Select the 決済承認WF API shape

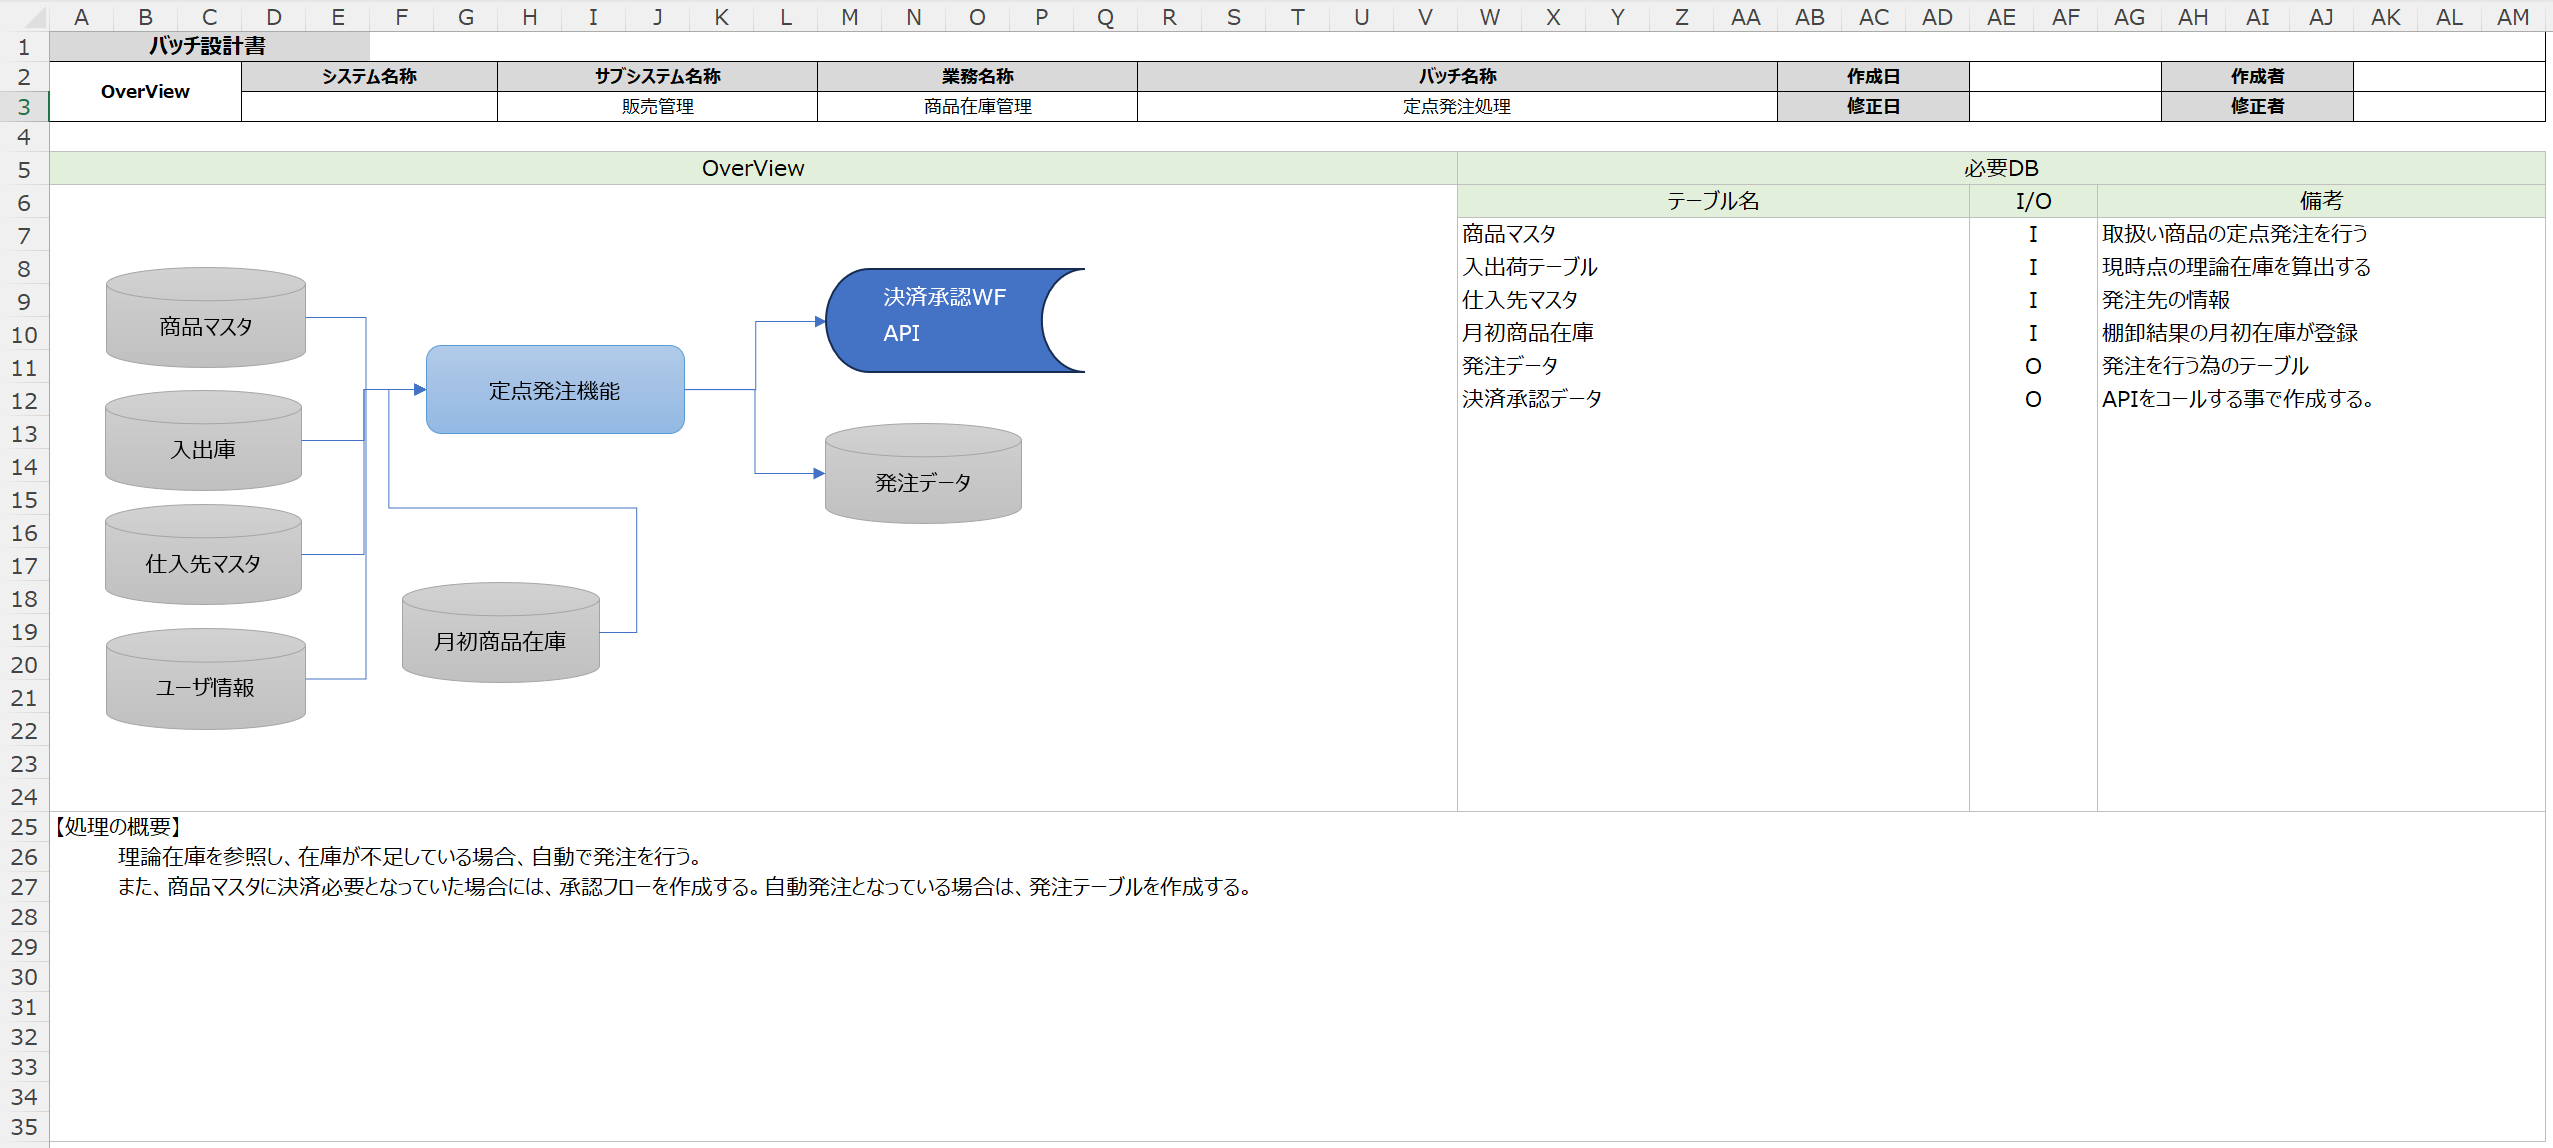pos(940,320)
